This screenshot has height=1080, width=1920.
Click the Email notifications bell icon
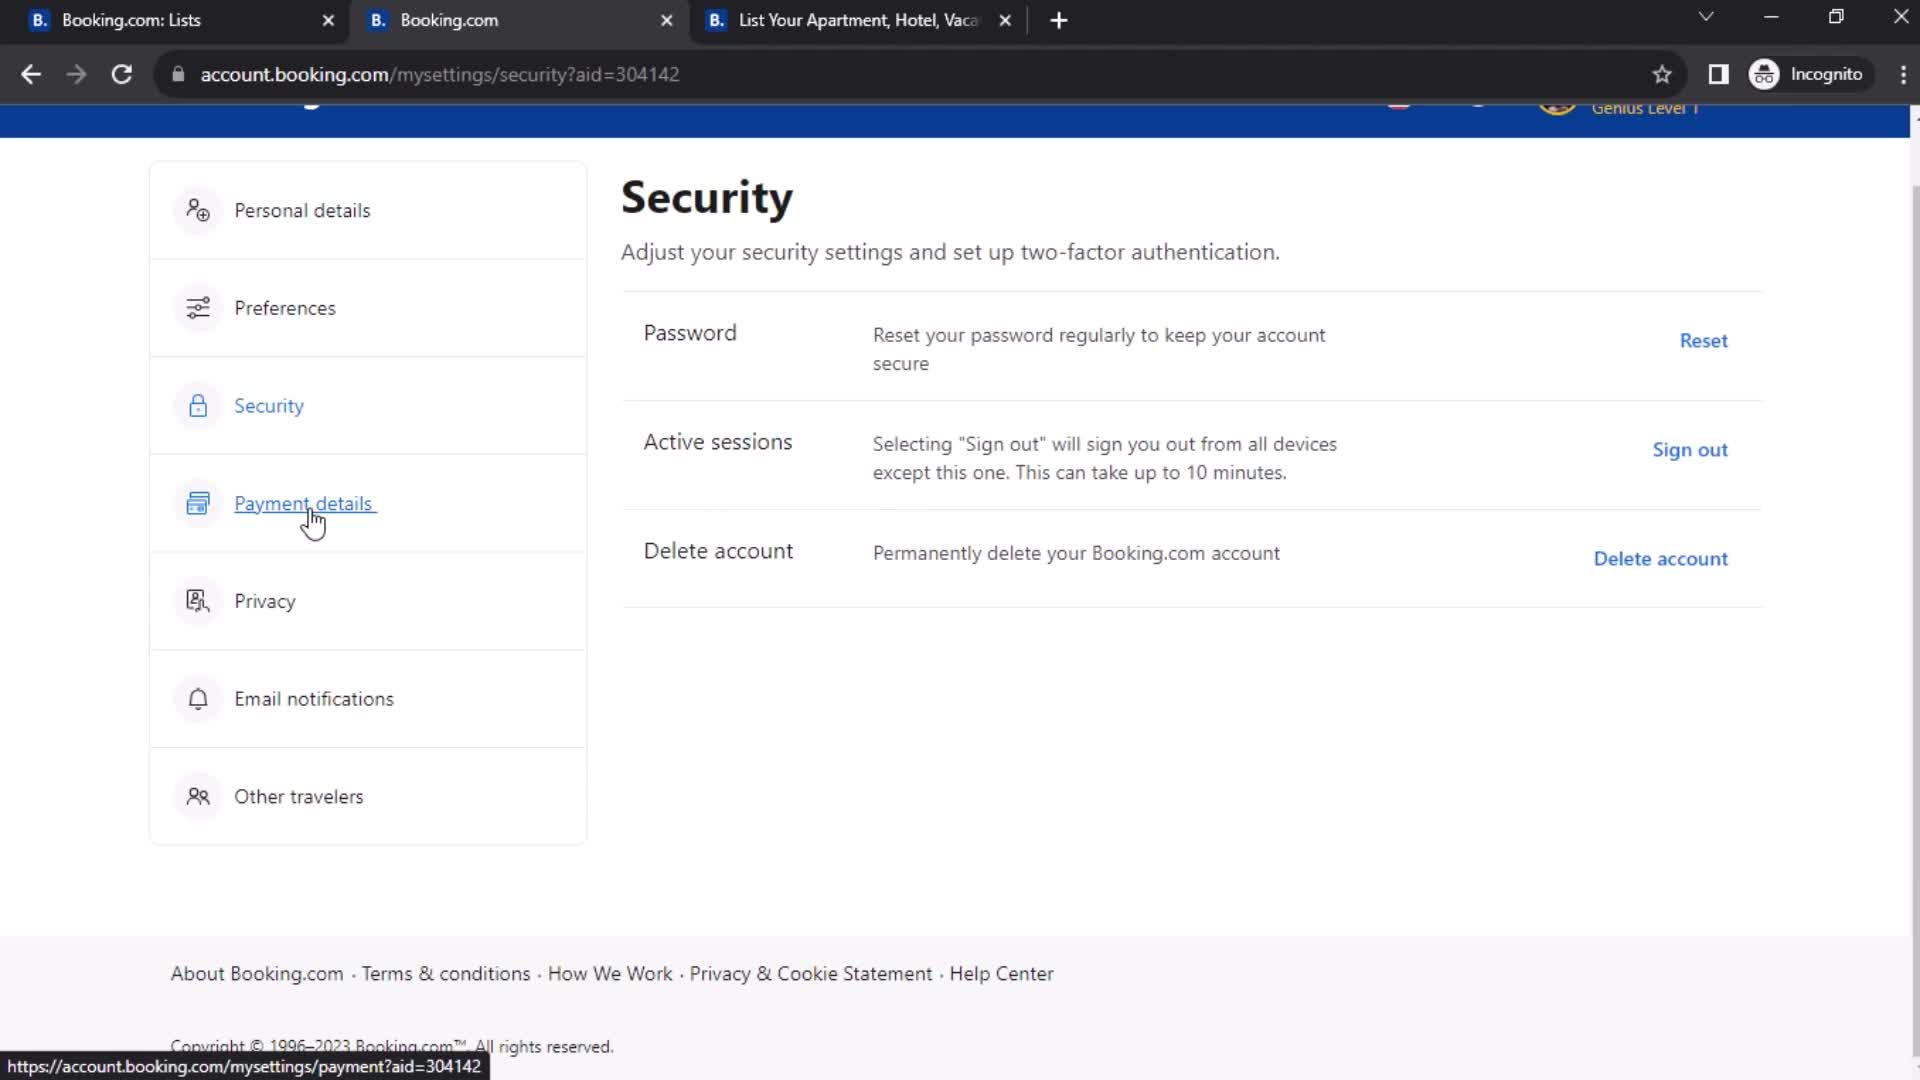click(x=196, y=699)
